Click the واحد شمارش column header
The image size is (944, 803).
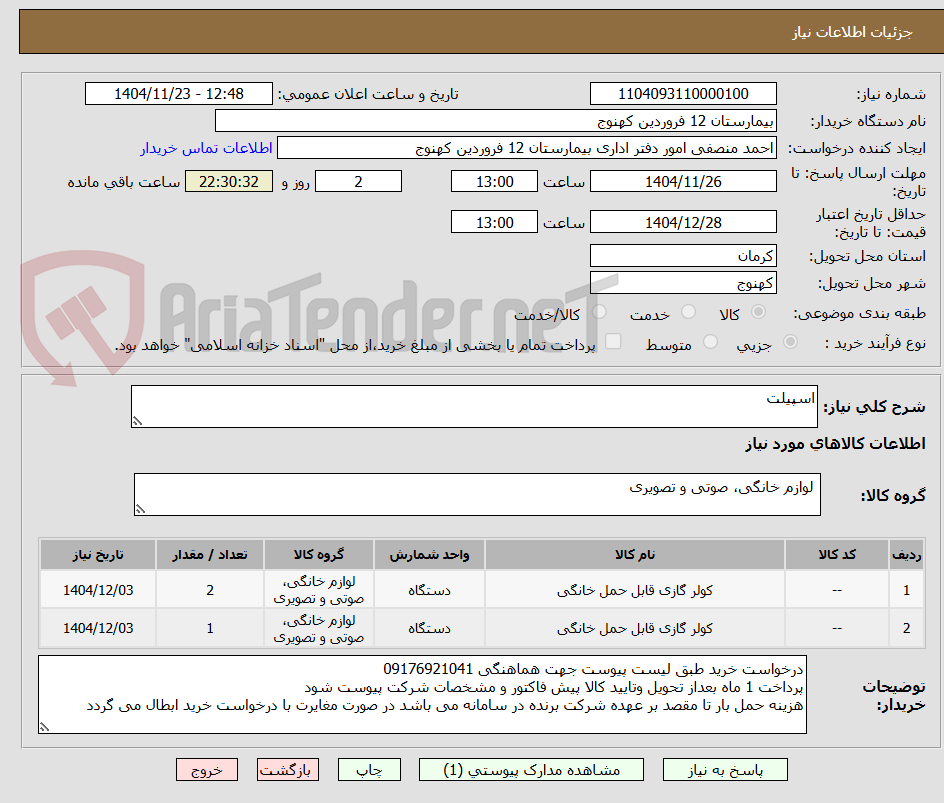point(429,554)
